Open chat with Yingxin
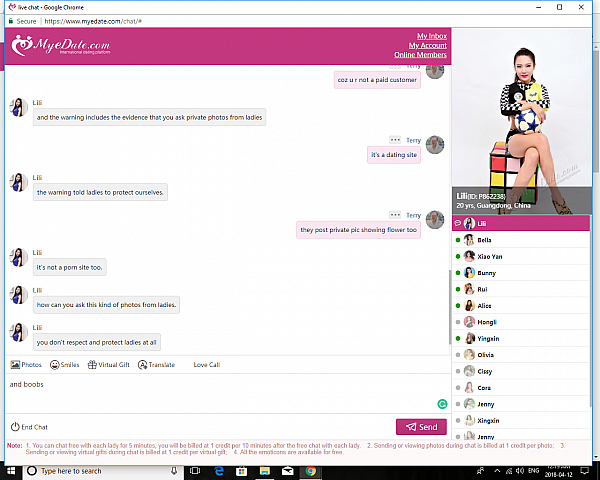This screenshot has height=480, width=600. click(490, 338)
